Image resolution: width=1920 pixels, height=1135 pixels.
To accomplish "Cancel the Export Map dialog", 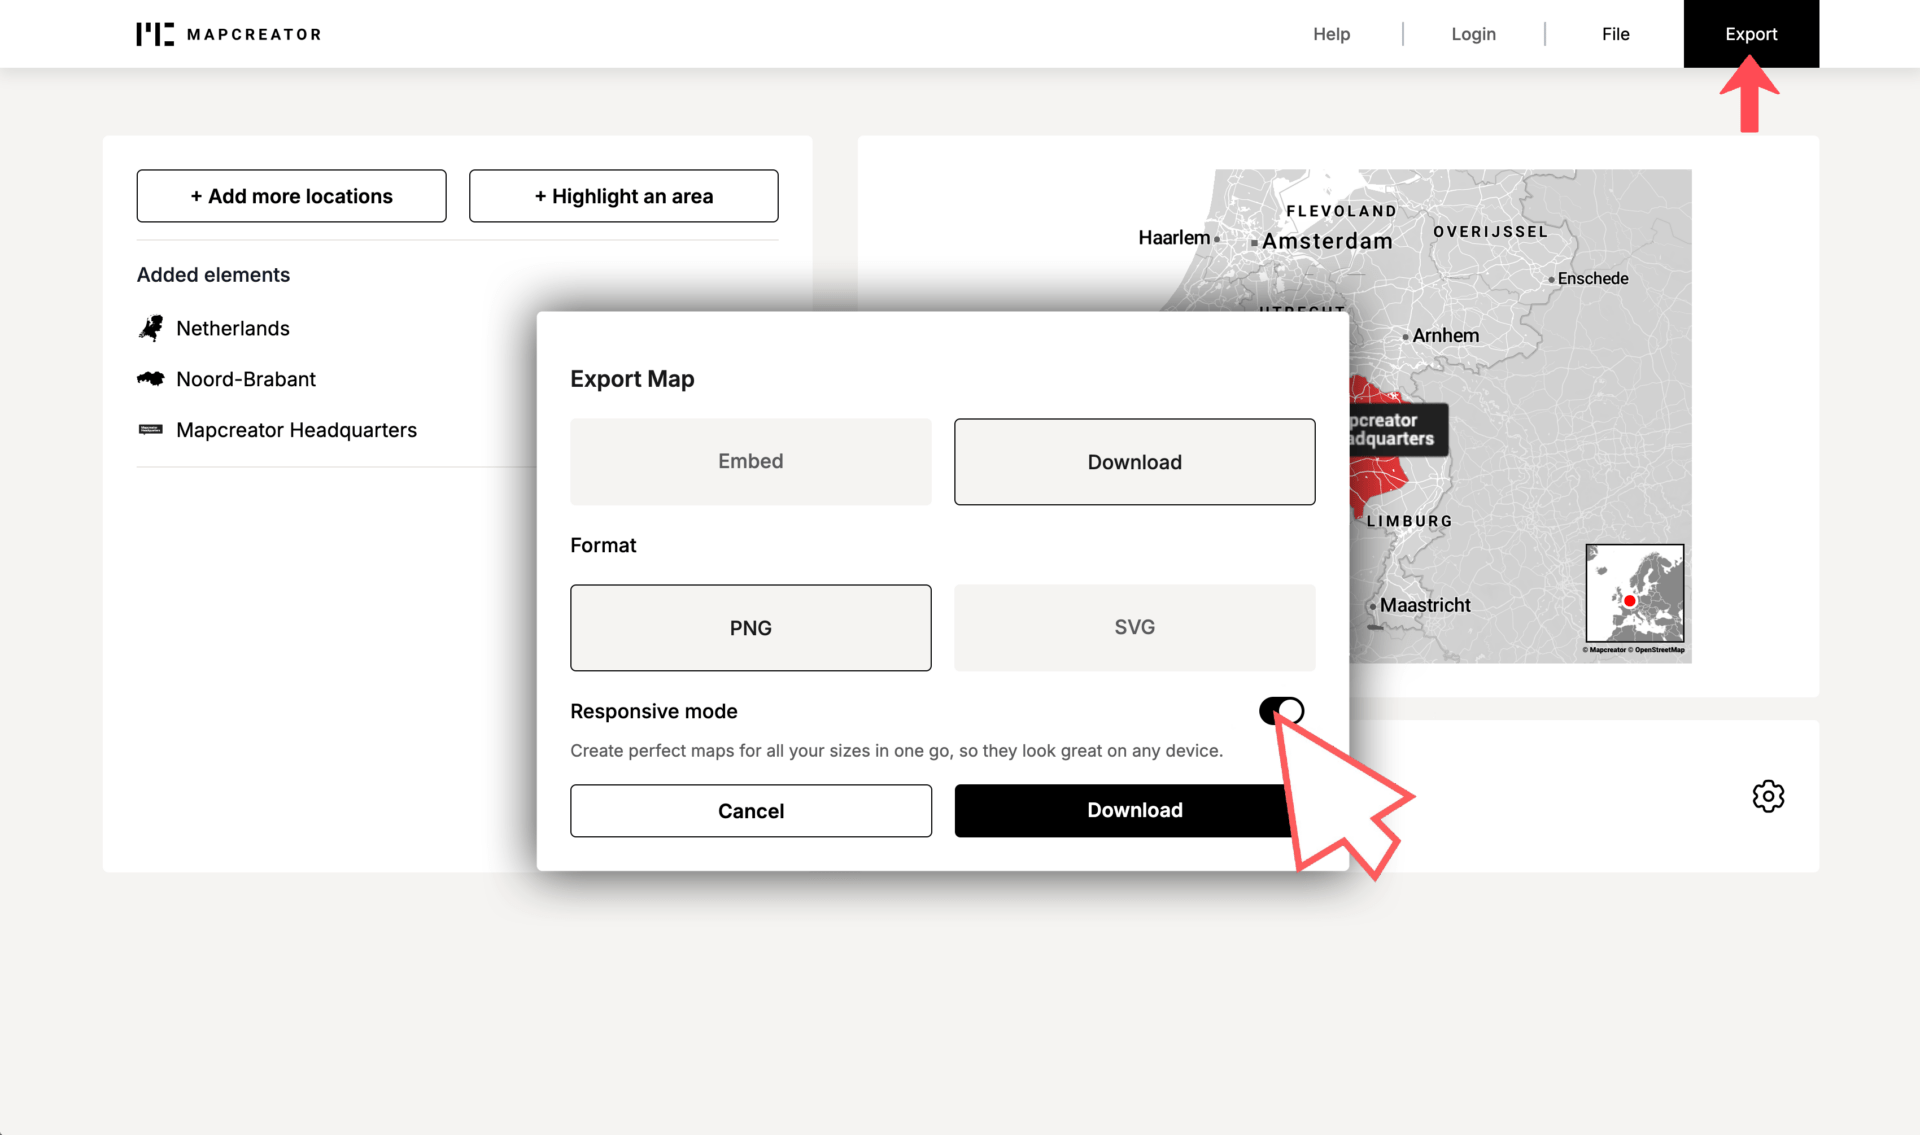I will pos(750,810).
